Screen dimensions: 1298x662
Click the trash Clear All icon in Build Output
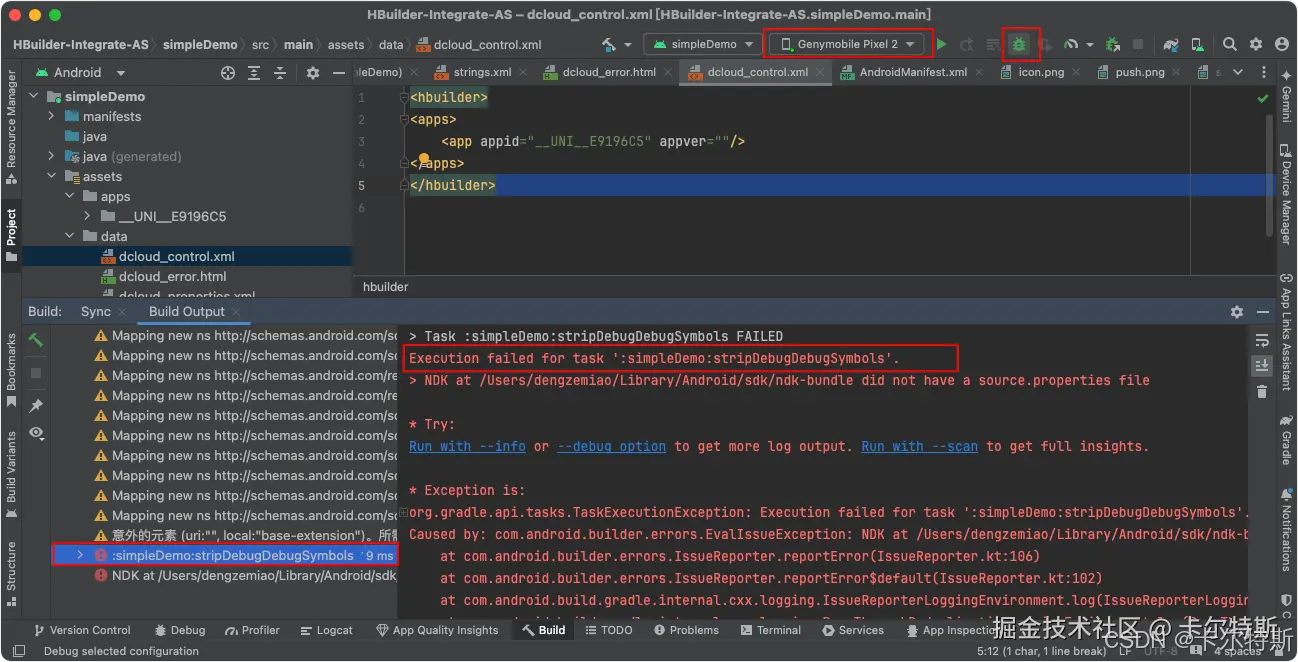point(1262,392)
